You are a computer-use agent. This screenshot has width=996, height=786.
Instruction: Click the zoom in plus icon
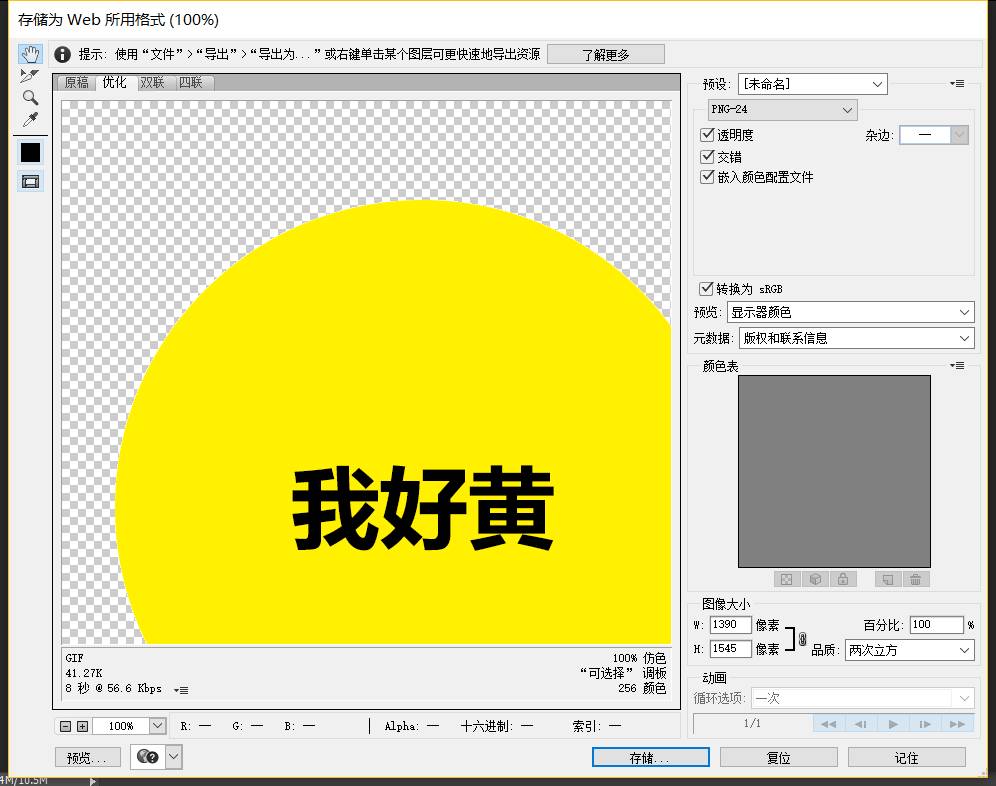(x=83, y=726)
